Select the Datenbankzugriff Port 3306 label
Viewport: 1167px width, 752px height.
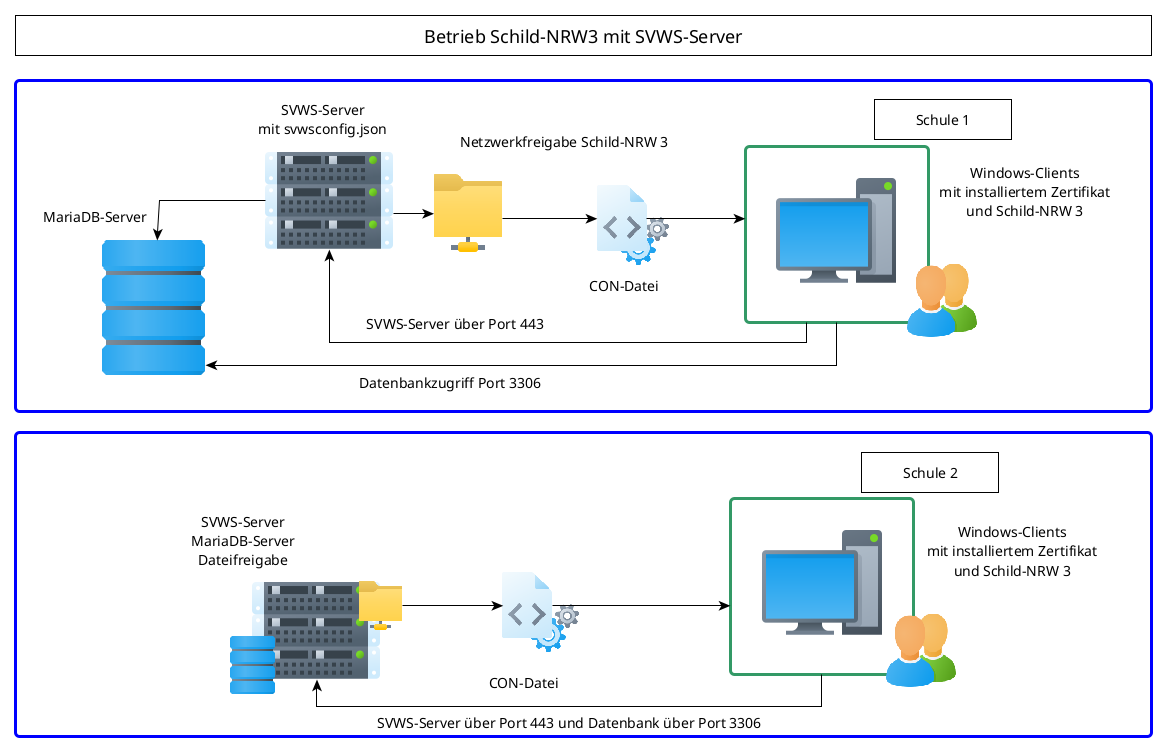[x=449, y=383]
